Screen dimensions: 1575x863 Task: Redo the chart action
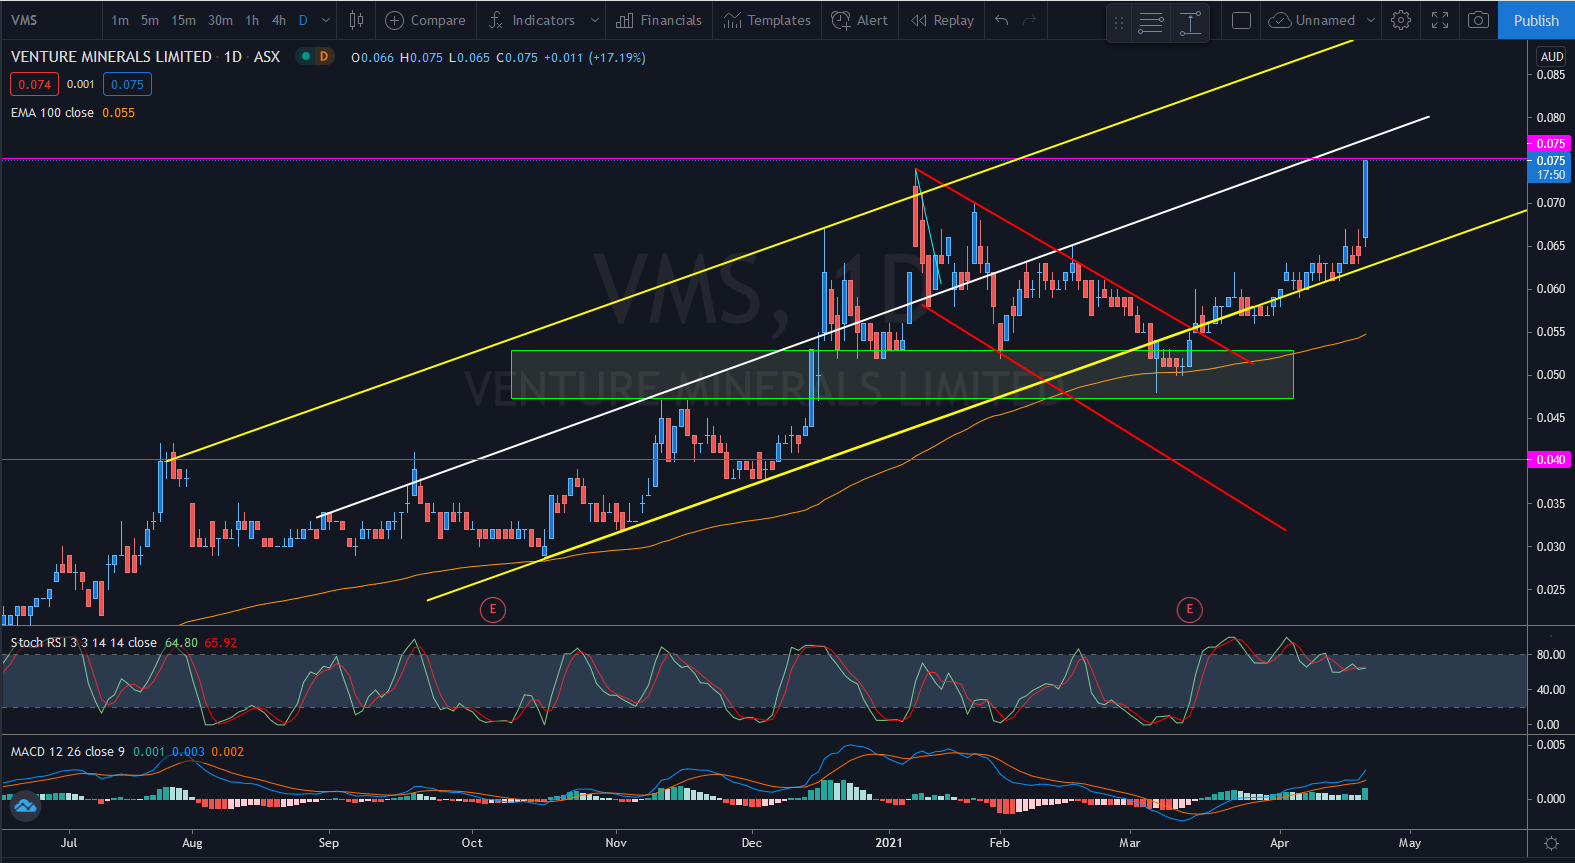pyautogui.click(x=1029, y=20)
